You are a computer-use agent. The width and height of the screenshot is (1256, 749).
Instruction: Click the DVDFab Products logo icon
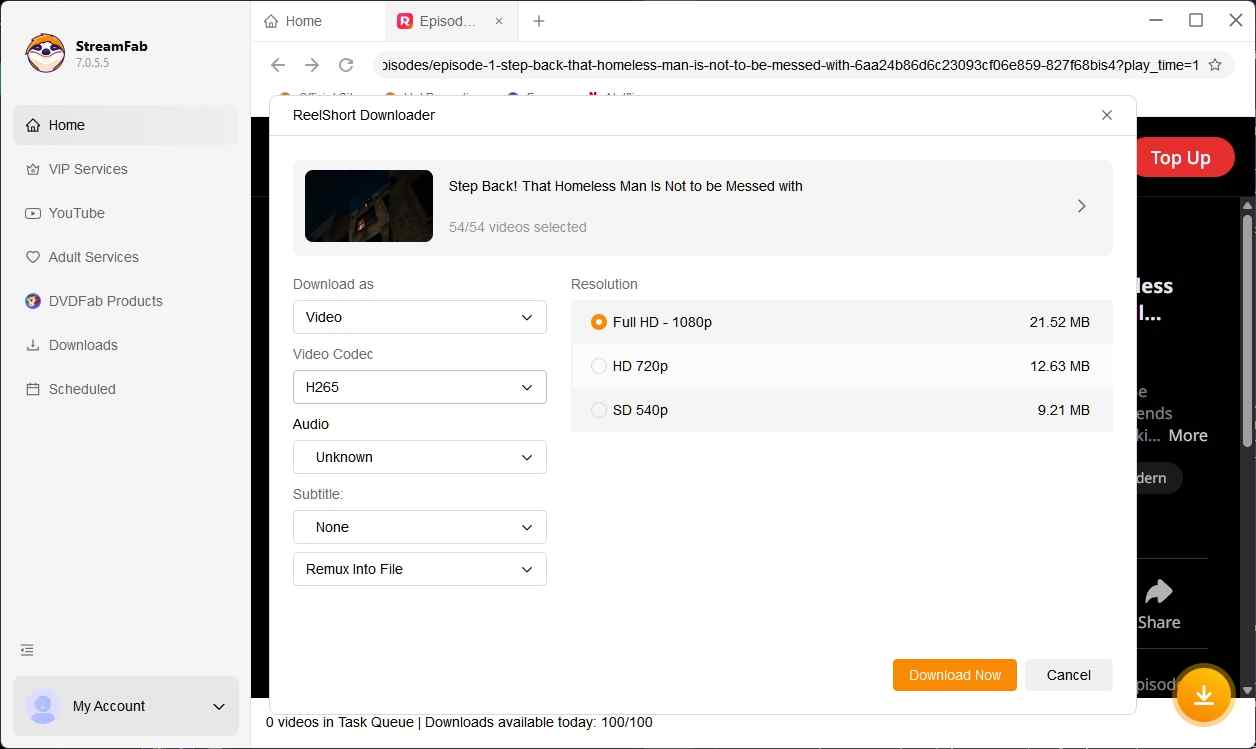[33, 301]
